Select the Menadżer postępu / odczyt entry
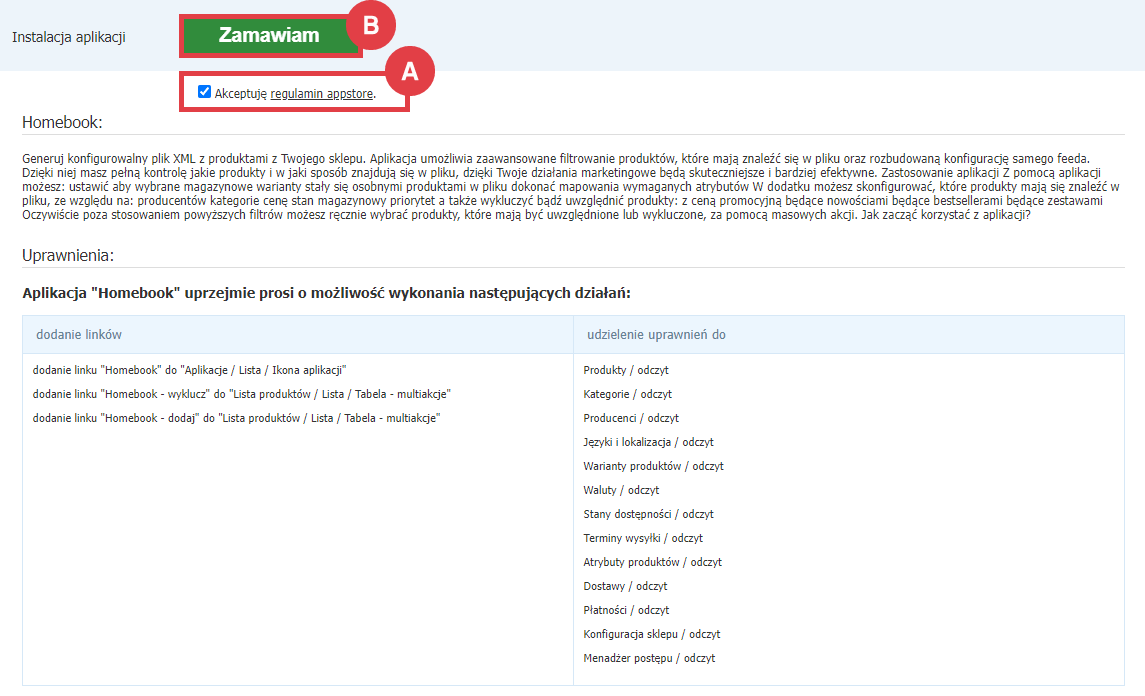 pyautogui.click(x=648, y=658)
